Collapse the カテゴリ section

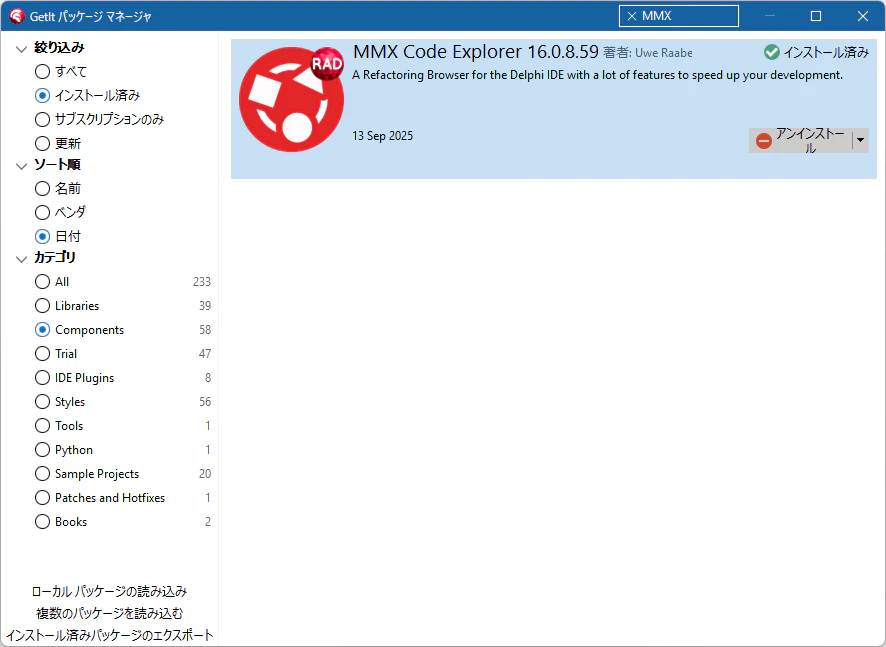(x=21, y=259)
